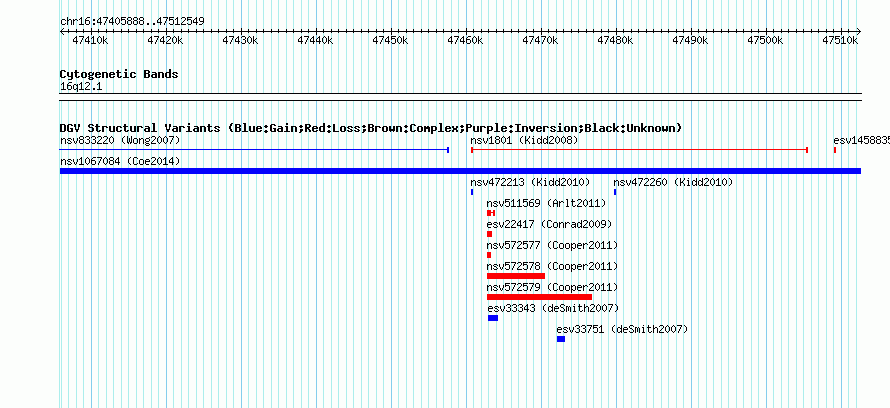
Task: Click the 47480k ruler tick label
Action: click(615, 40)
